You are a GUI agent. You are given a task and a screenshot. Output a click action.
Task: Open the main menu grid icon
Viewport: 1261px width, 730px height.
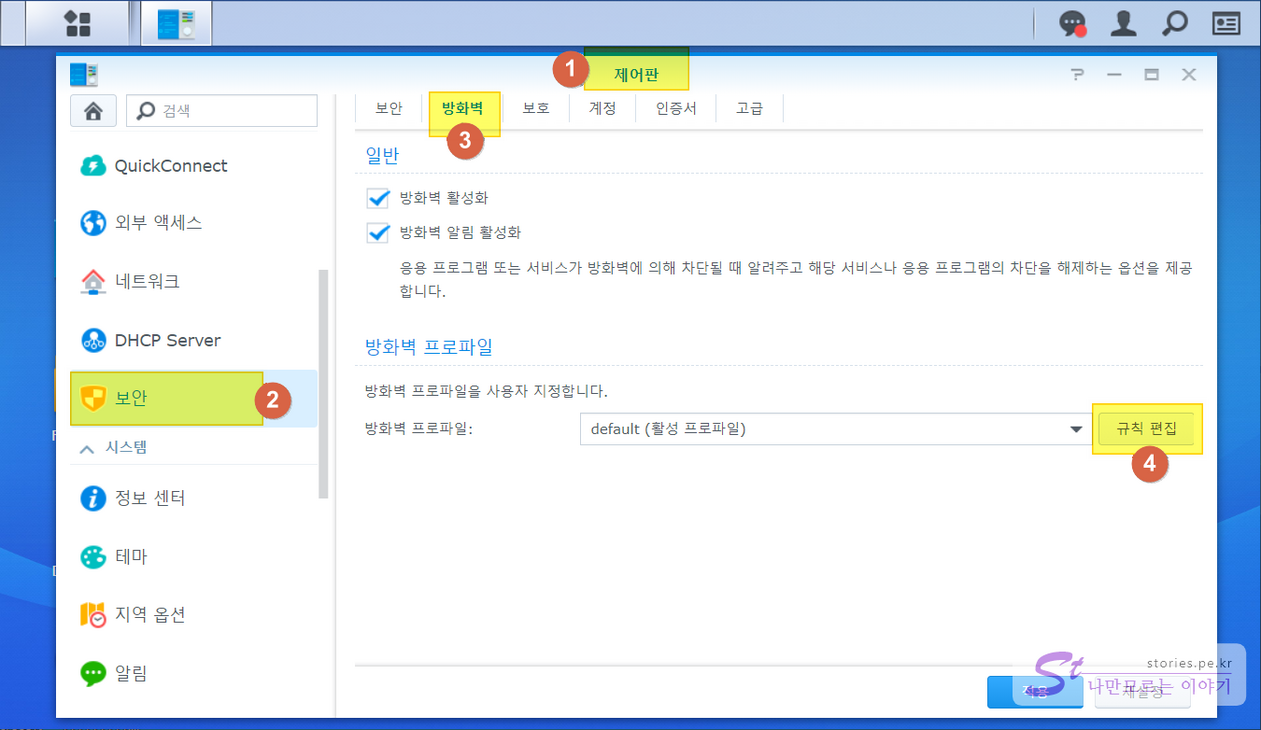(77, 23)
